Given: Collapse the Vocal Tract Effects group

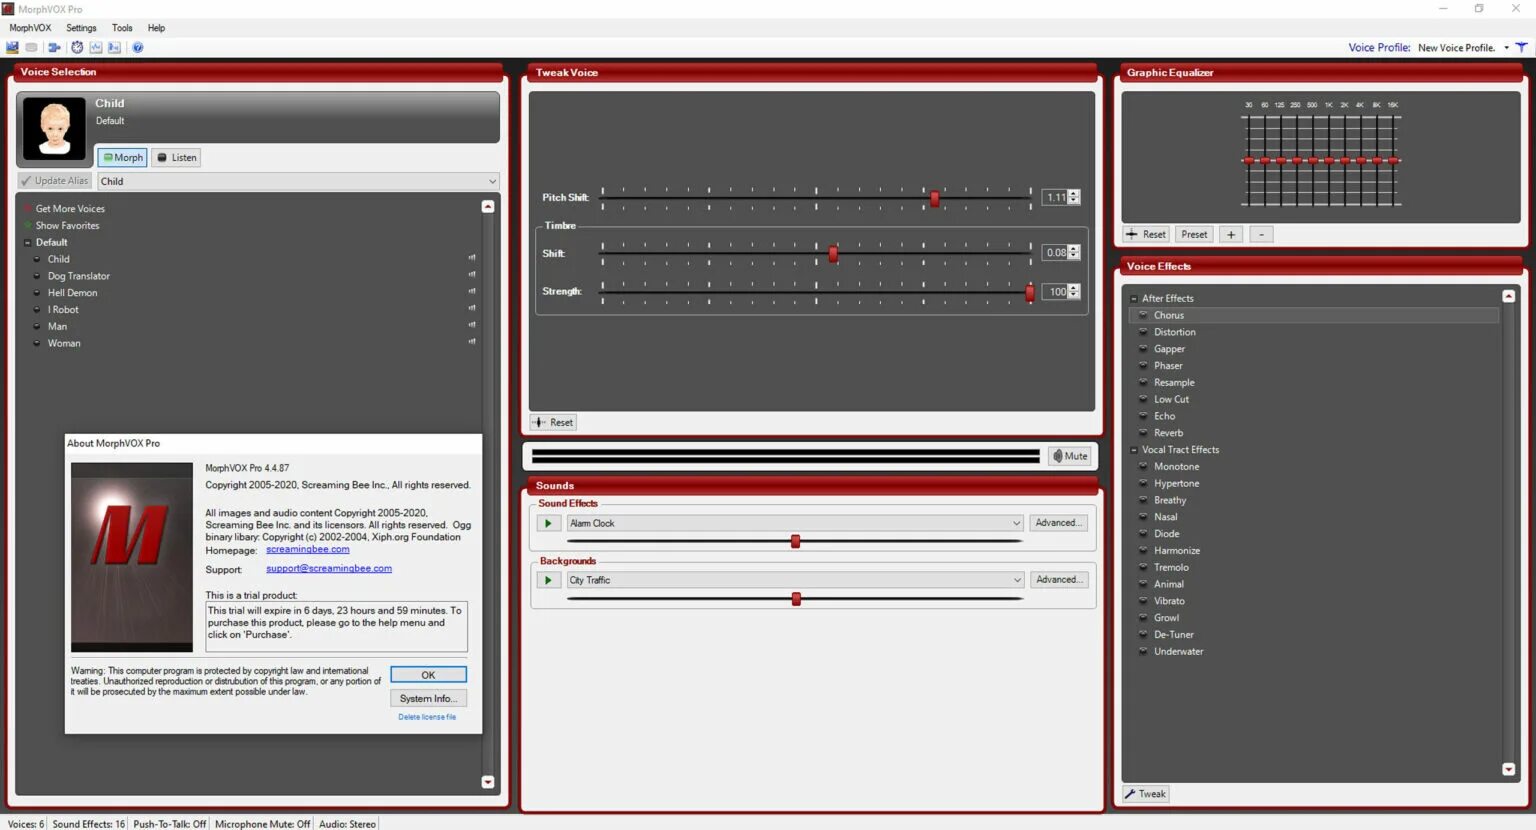Looking at the screenshot, I should click(x=1133, y=450).
